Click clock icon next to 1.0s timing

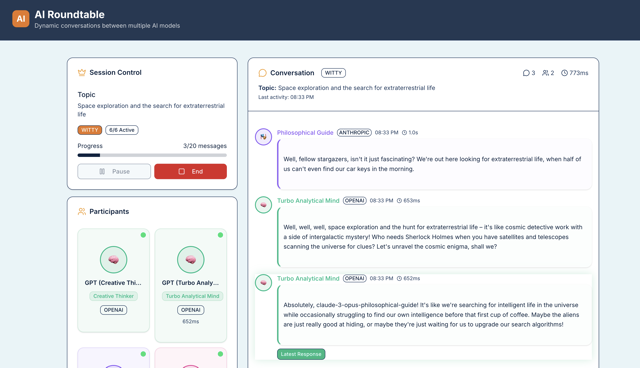tap(404, 133)
